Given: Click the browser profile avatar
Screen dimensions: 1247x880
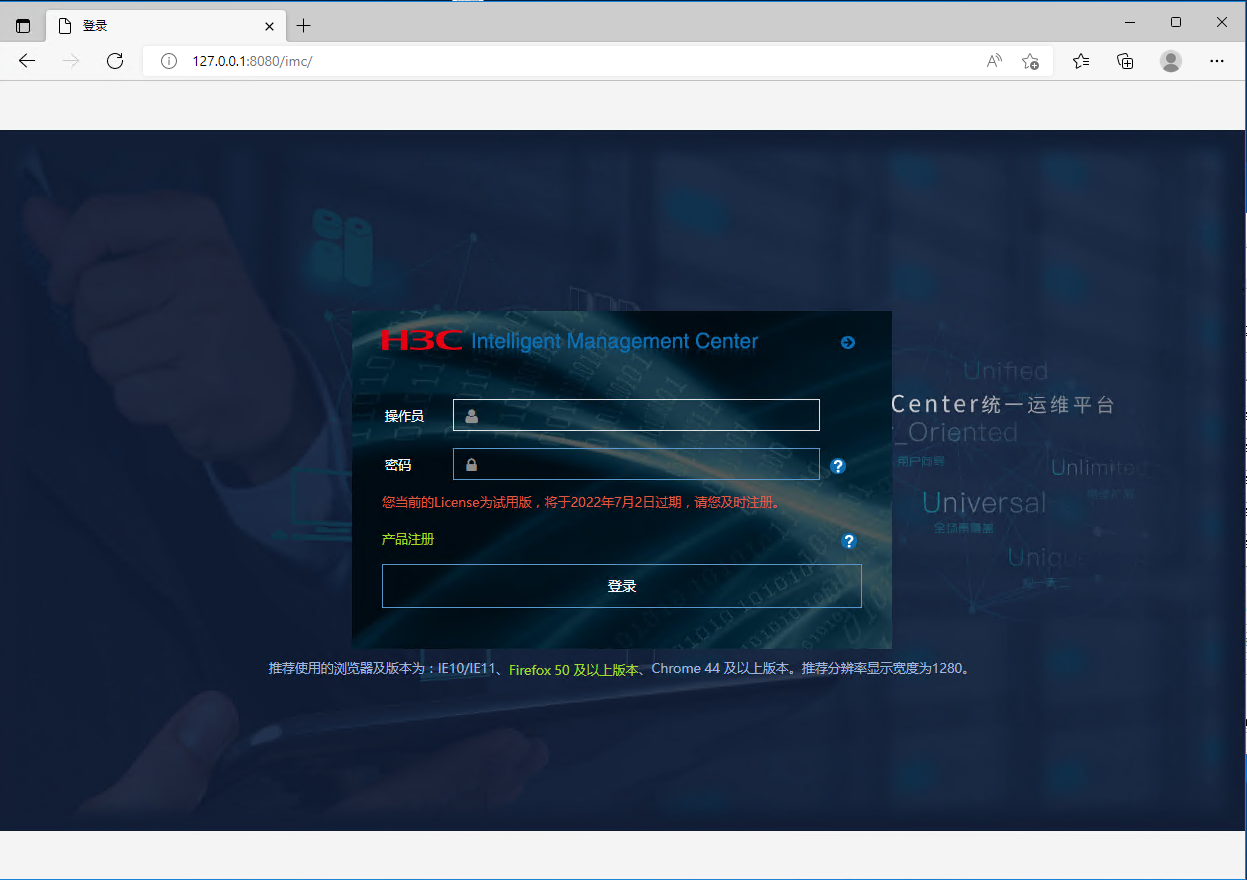Looking at the screenshot, I should (x=1171, y=61).
